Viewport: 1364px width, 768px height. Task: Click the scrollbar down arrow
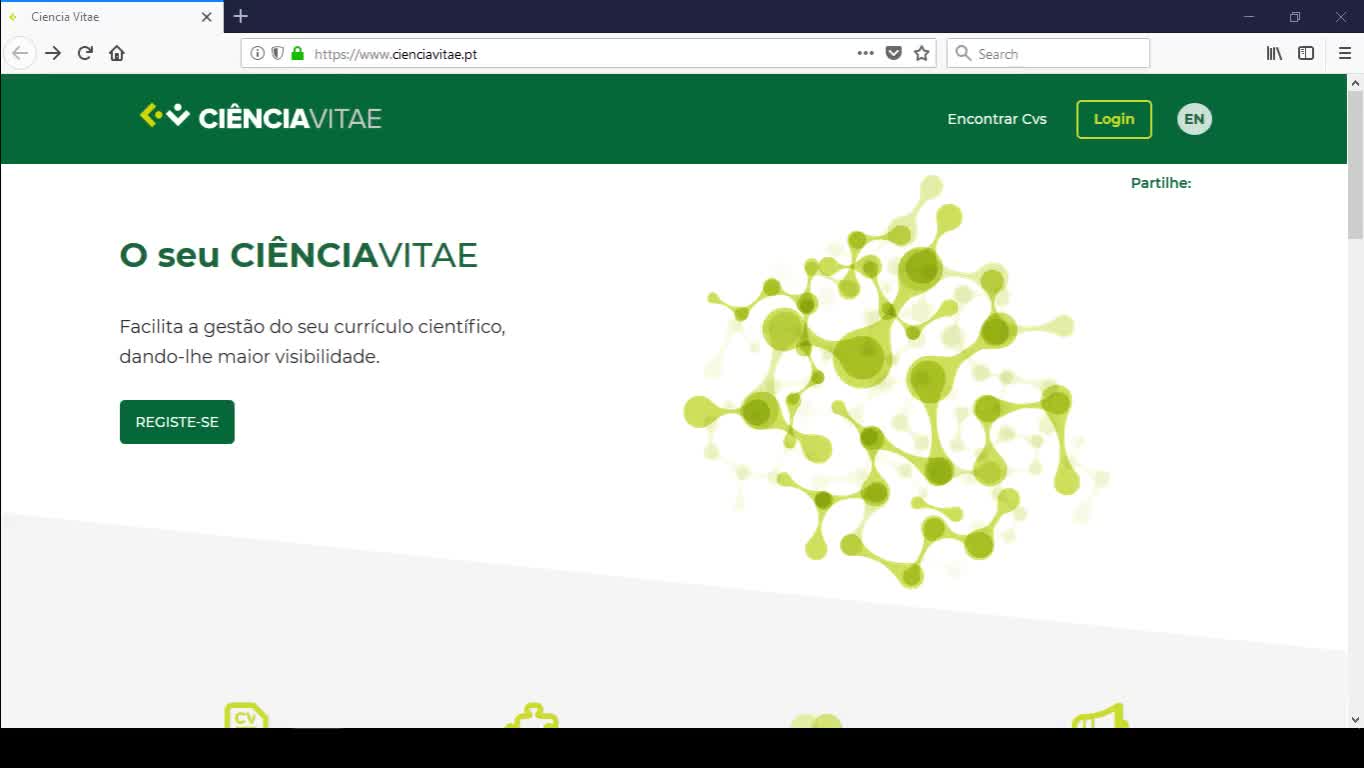click(1355, 719)
